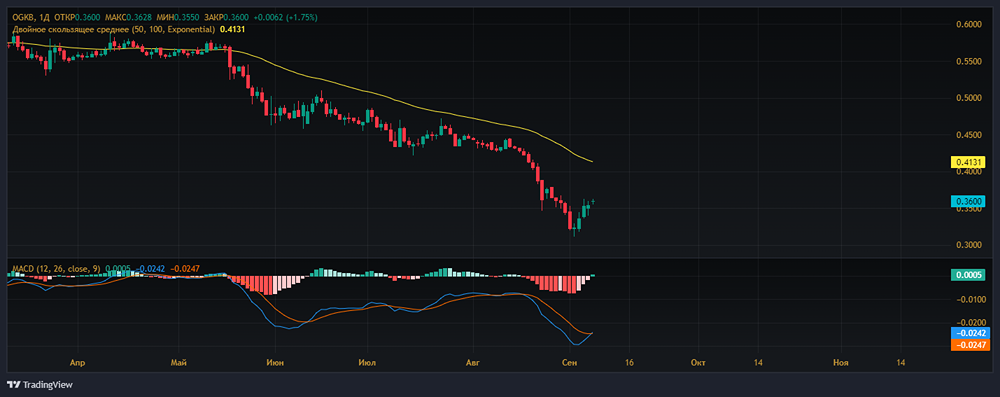The width and height of the screenshot is (1000, 397).
Task: Click the Июл label on the time axis
Action: pos(368,363)
